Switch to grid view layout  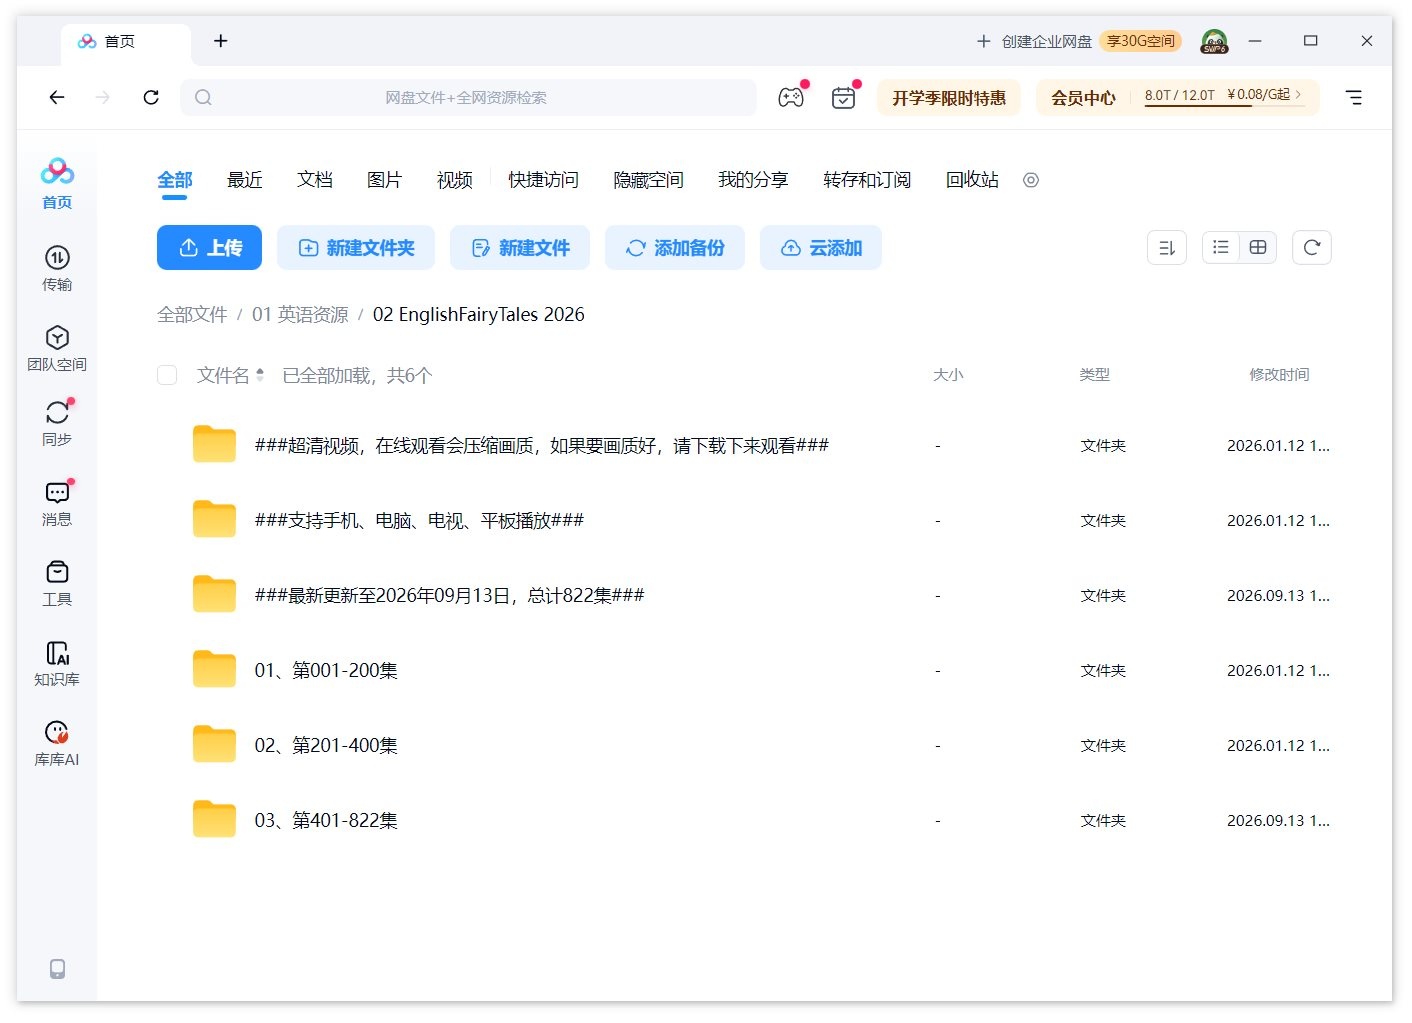[1258, 247]
